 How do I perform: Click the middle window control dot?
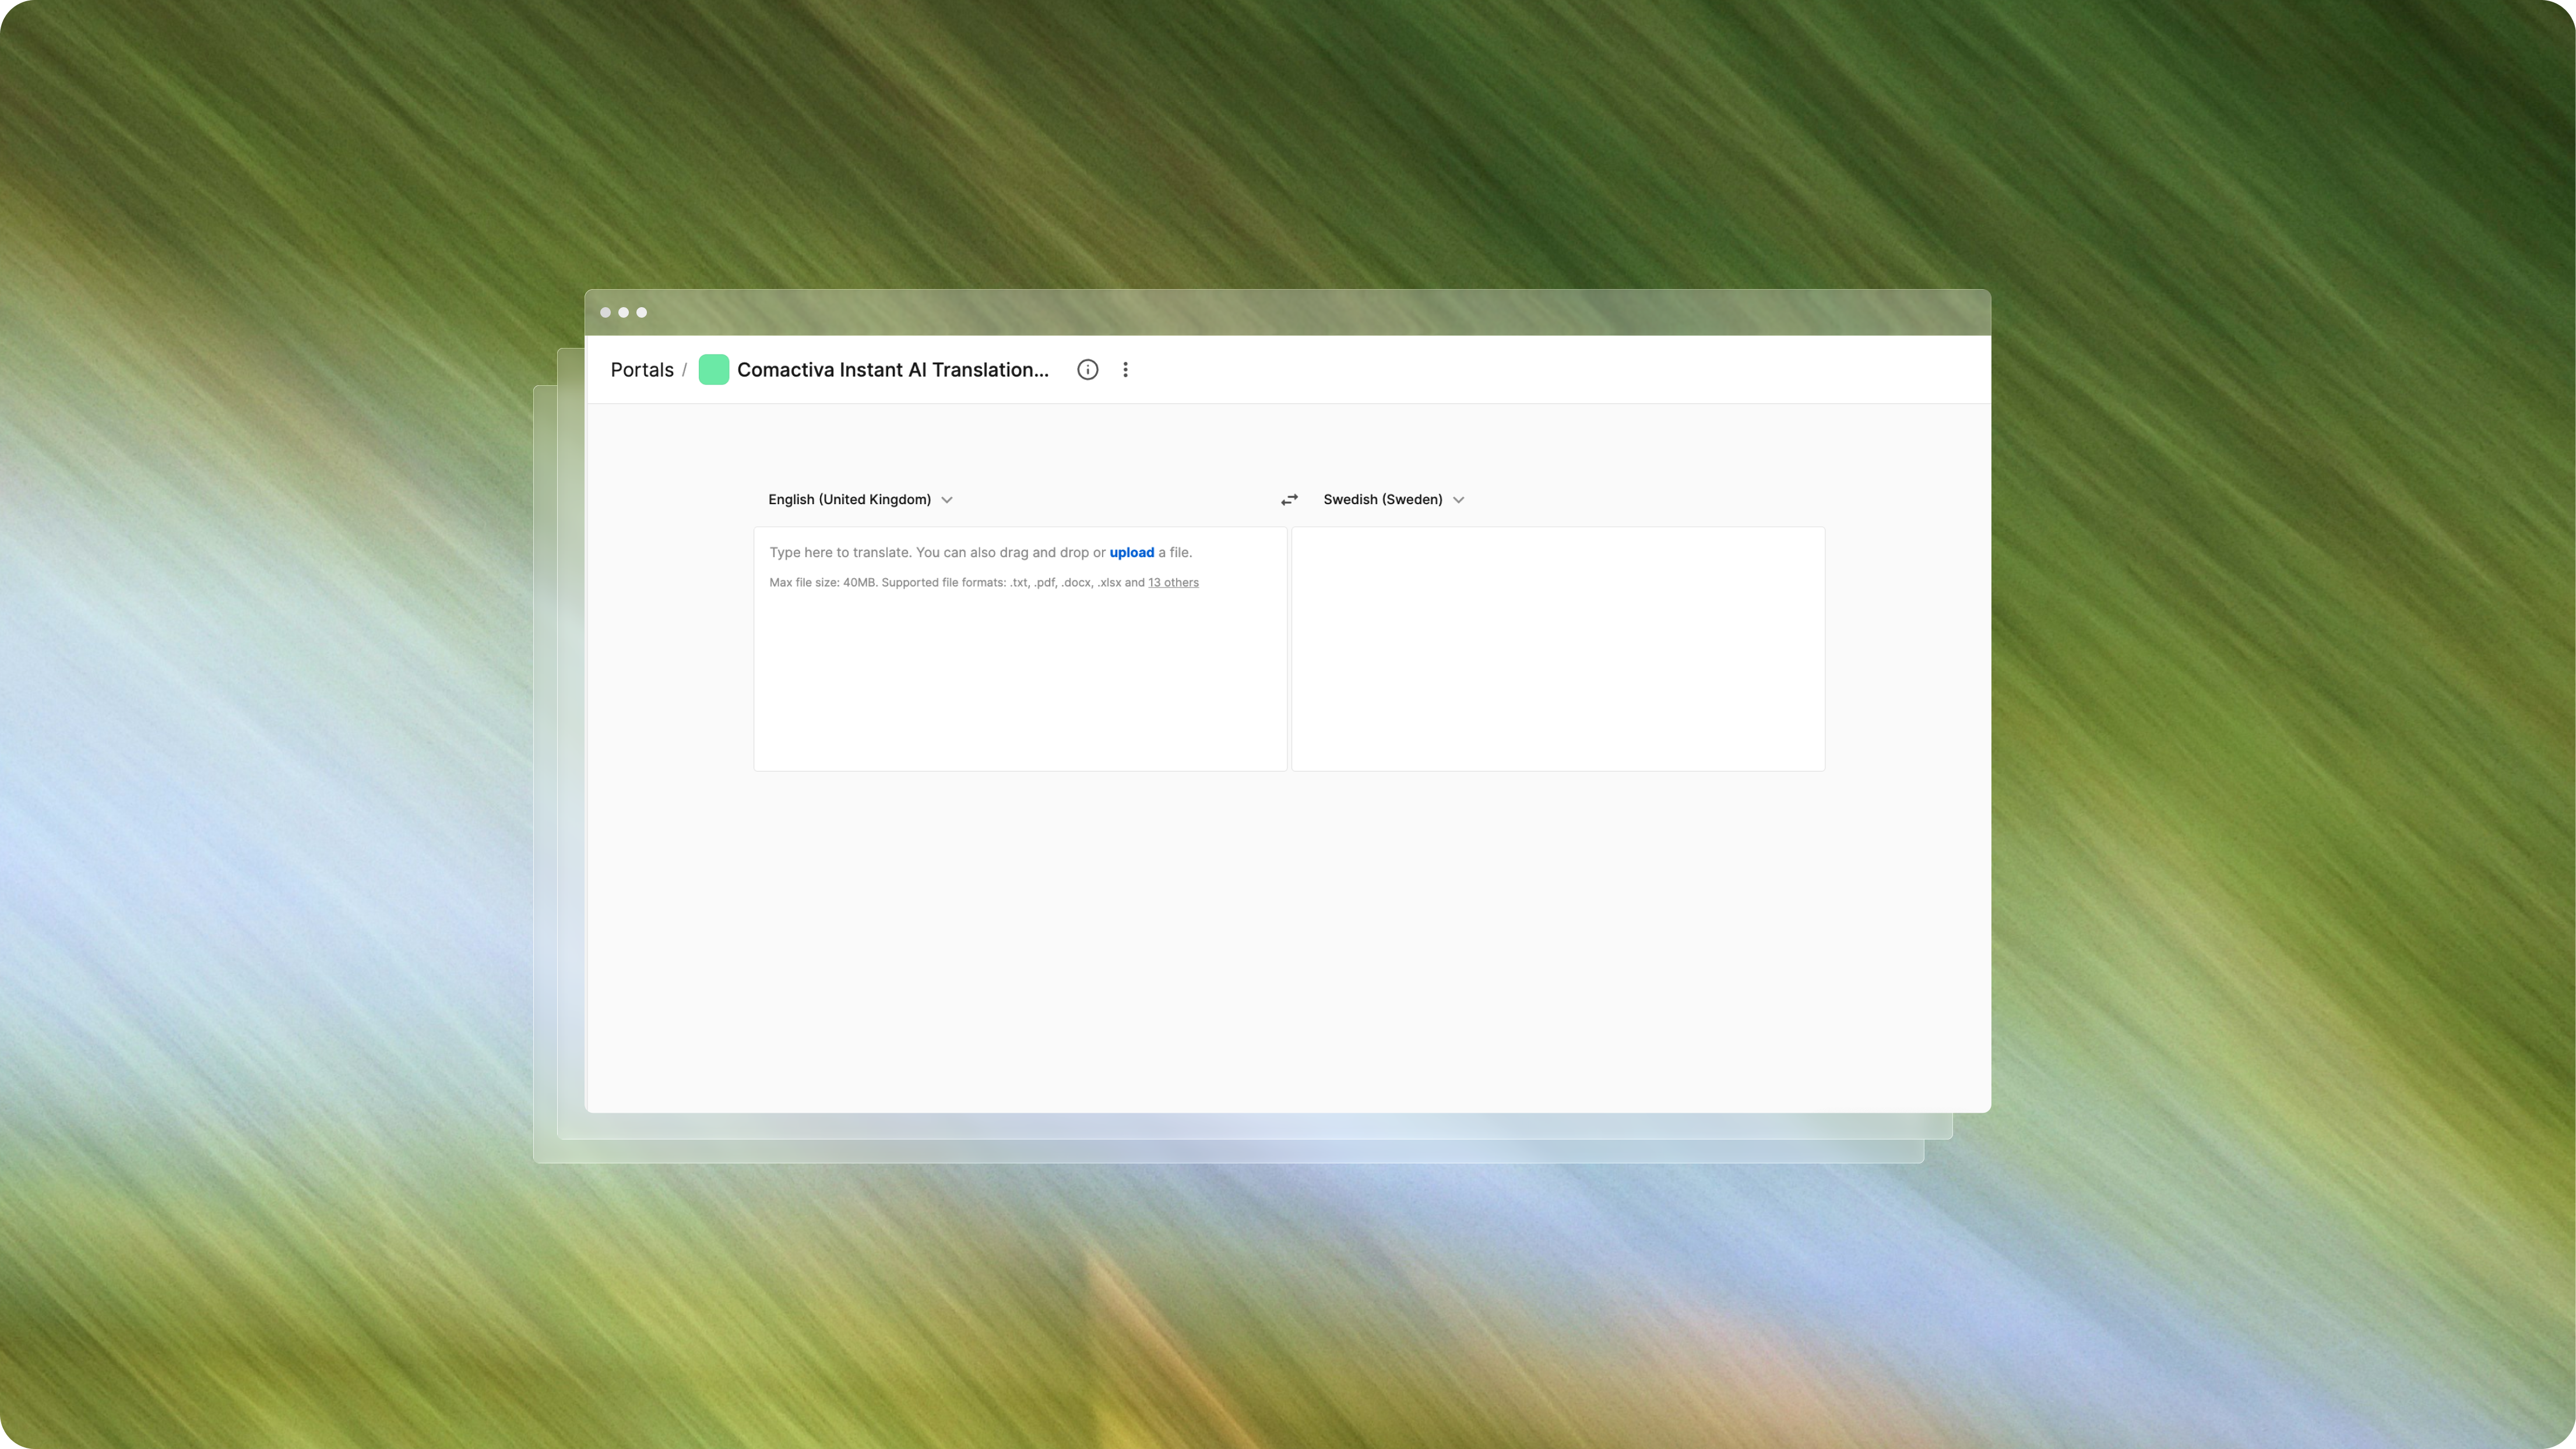[x=624, y=312]
